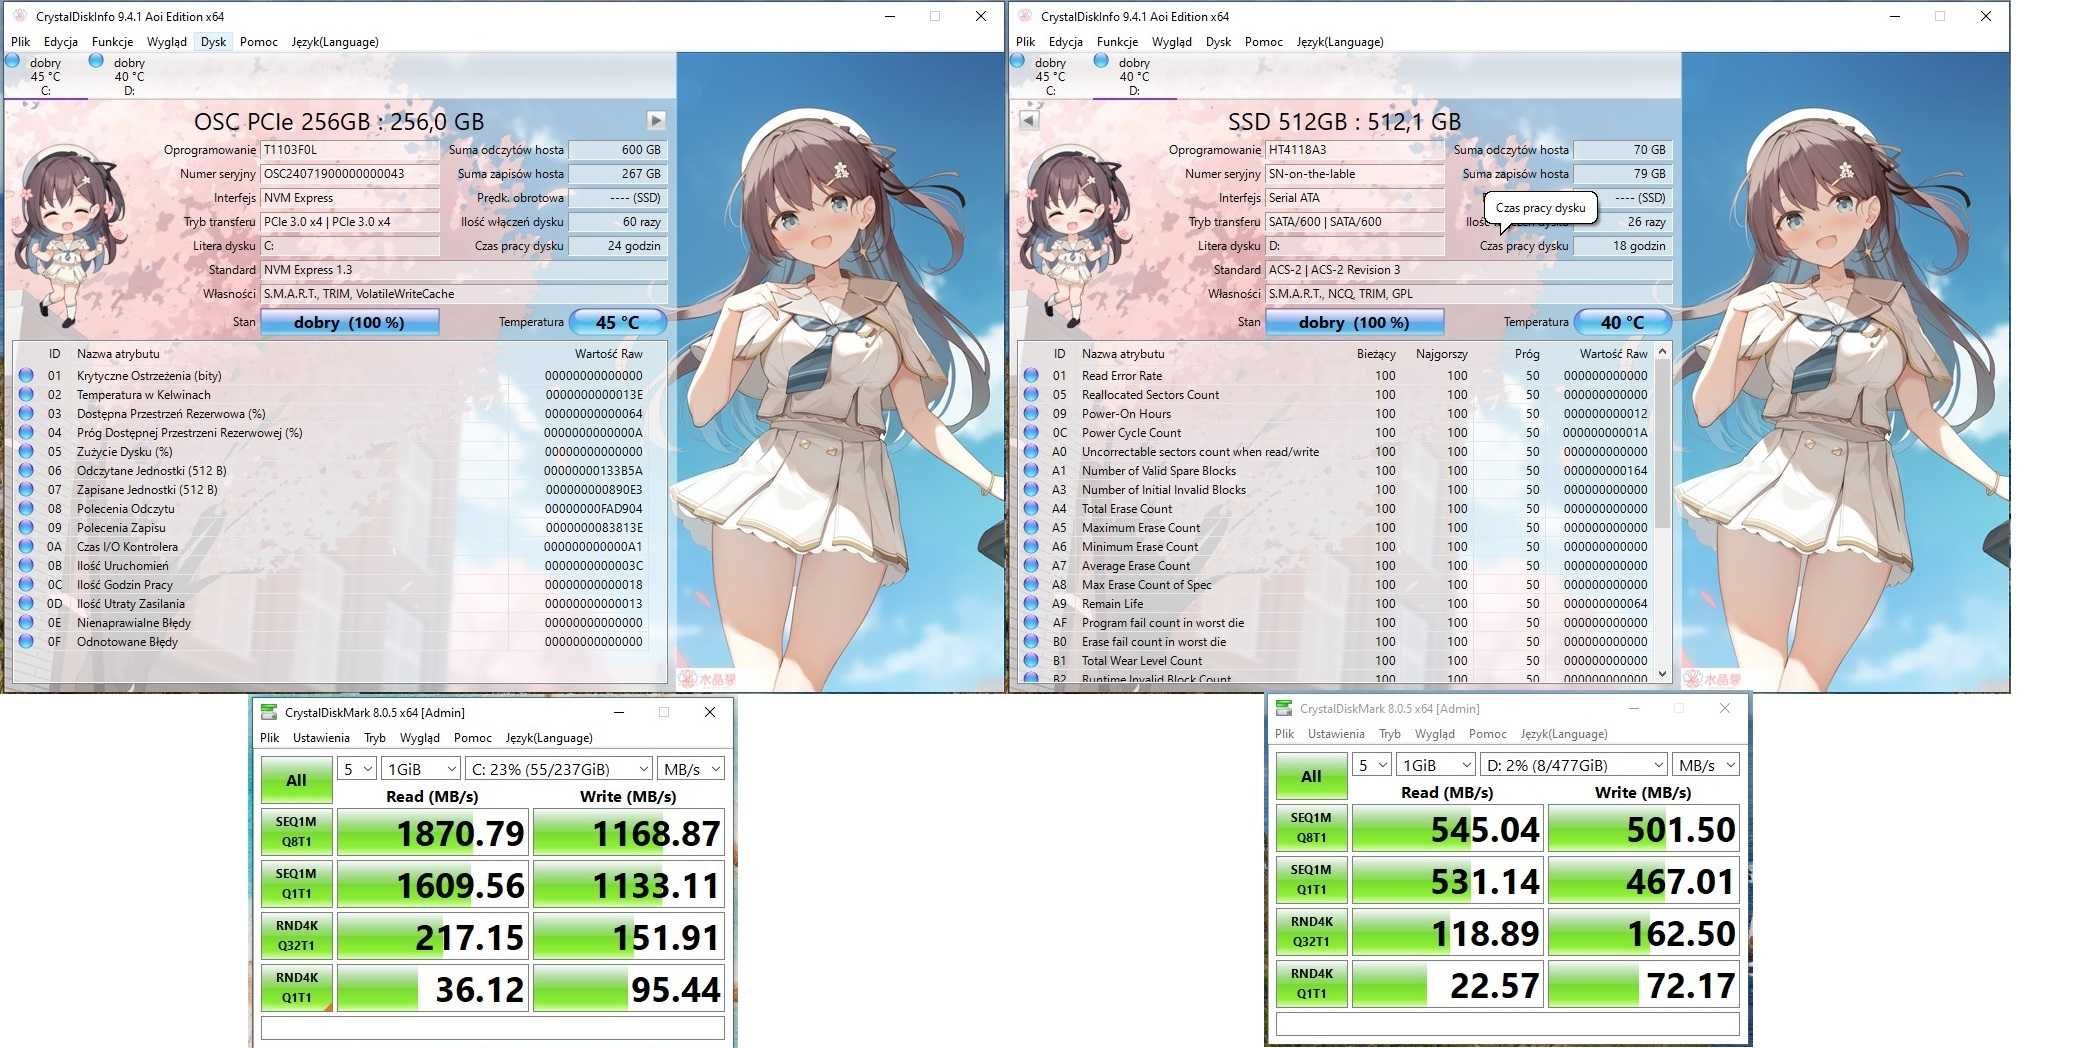
Task: Select disk D: status icon in left CrystalDiskInfo
Action: (96, 61)
